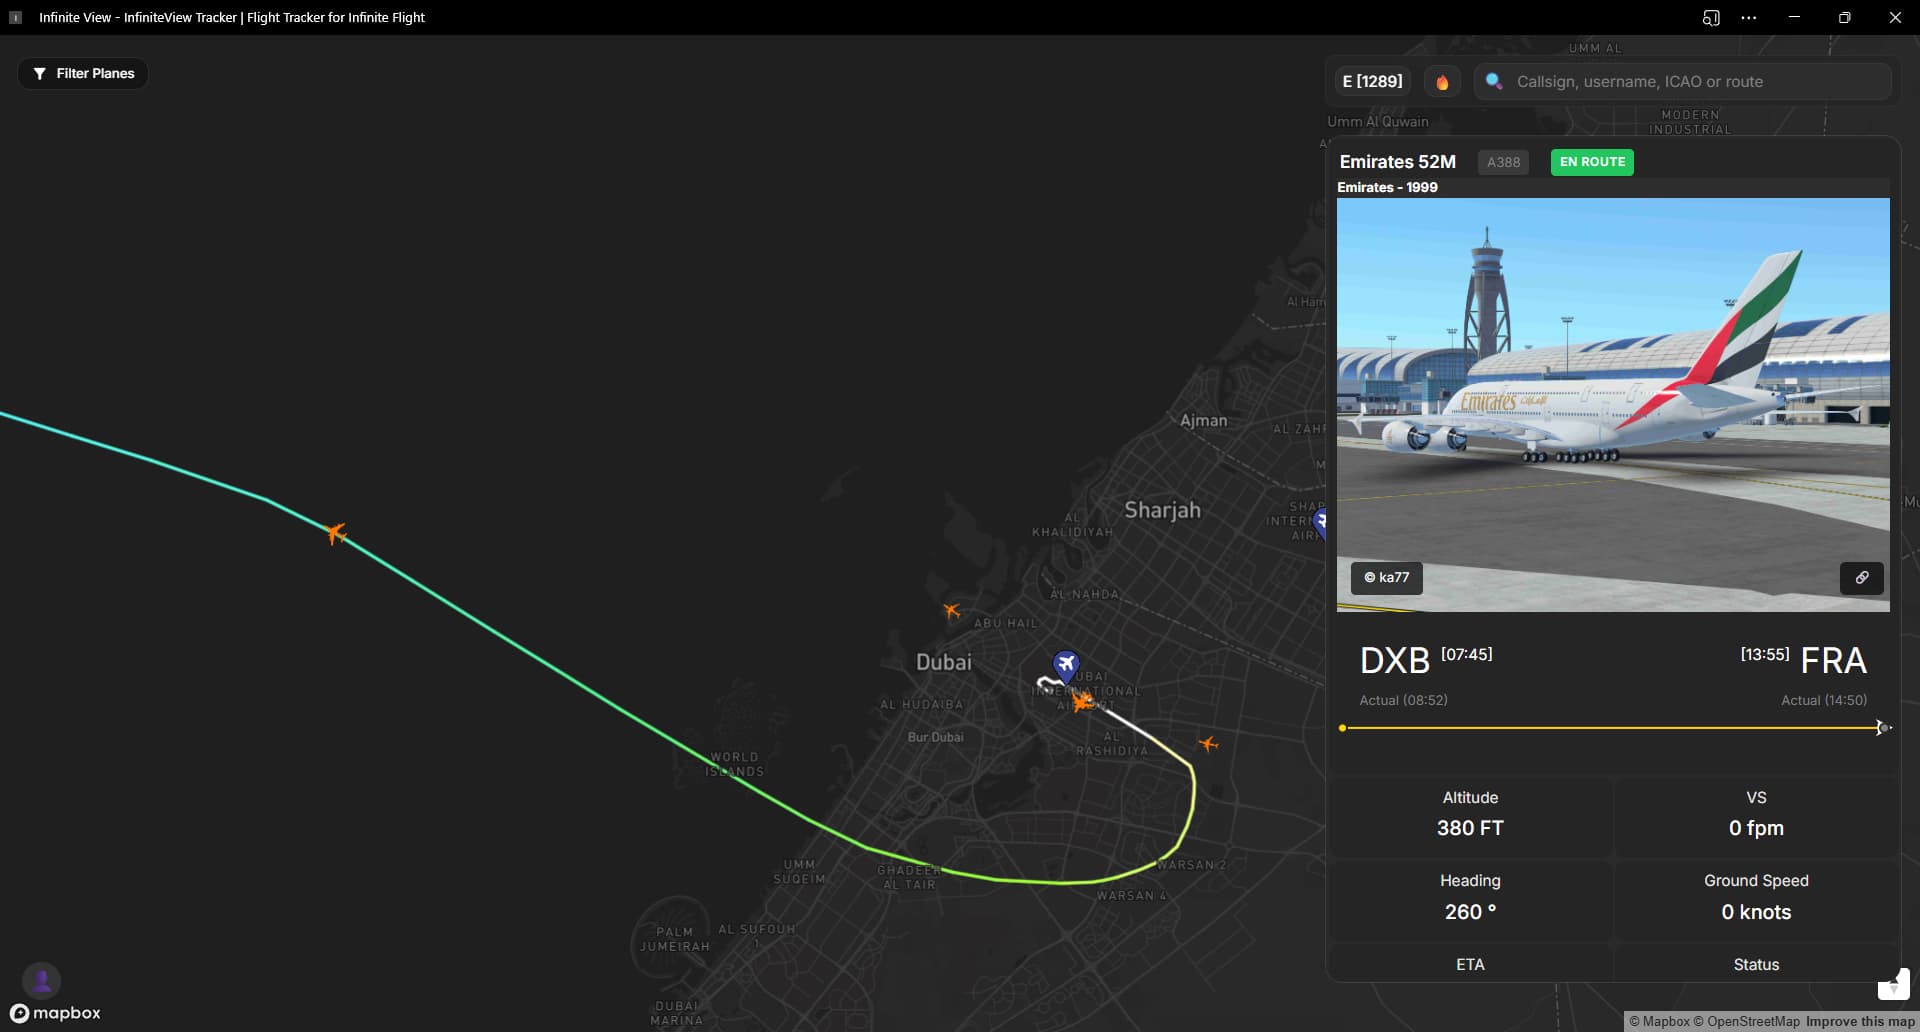Click the Palm Jumeirah map label
1920x1032 pixels.
point(675,939)
